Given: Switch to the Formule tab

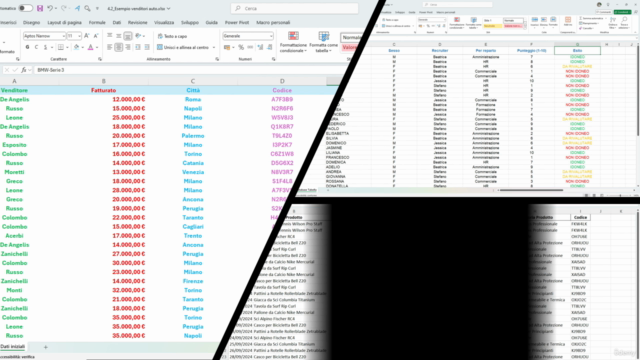Looking at the screenshot, I should coord(97,22).
